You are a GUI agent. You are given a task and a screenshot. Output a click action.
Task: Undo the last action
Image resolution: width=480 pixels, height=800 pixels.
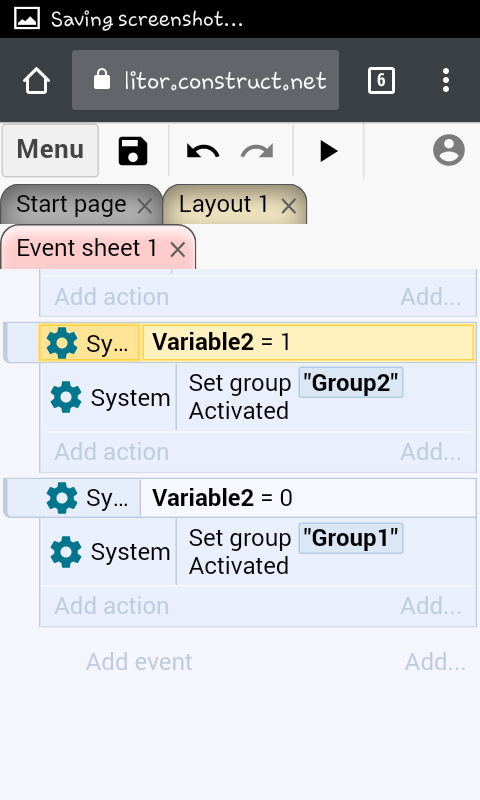click(203, 152)
